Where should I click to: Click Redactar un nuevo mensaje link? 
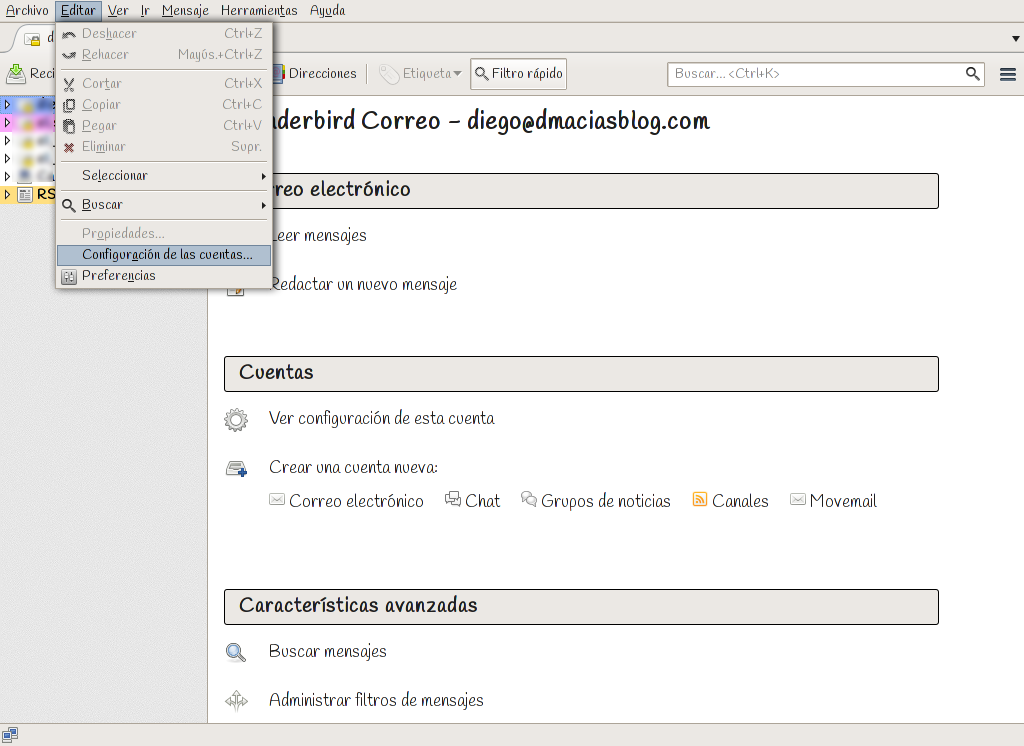[x=364, y=285]
